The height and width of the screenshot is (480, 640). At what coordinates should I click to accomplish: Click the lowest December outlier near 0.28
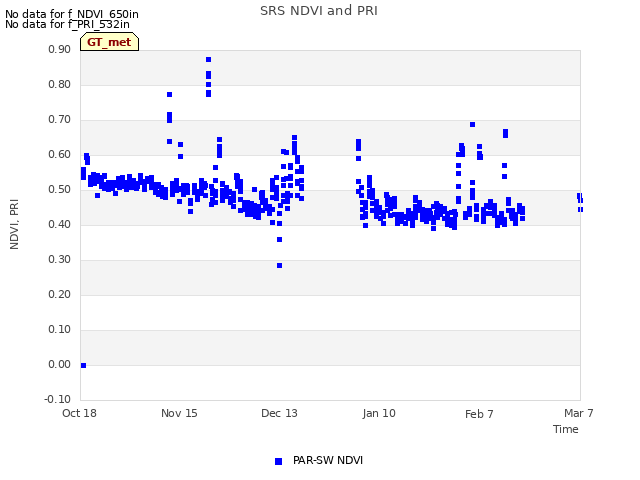(280, 266)
